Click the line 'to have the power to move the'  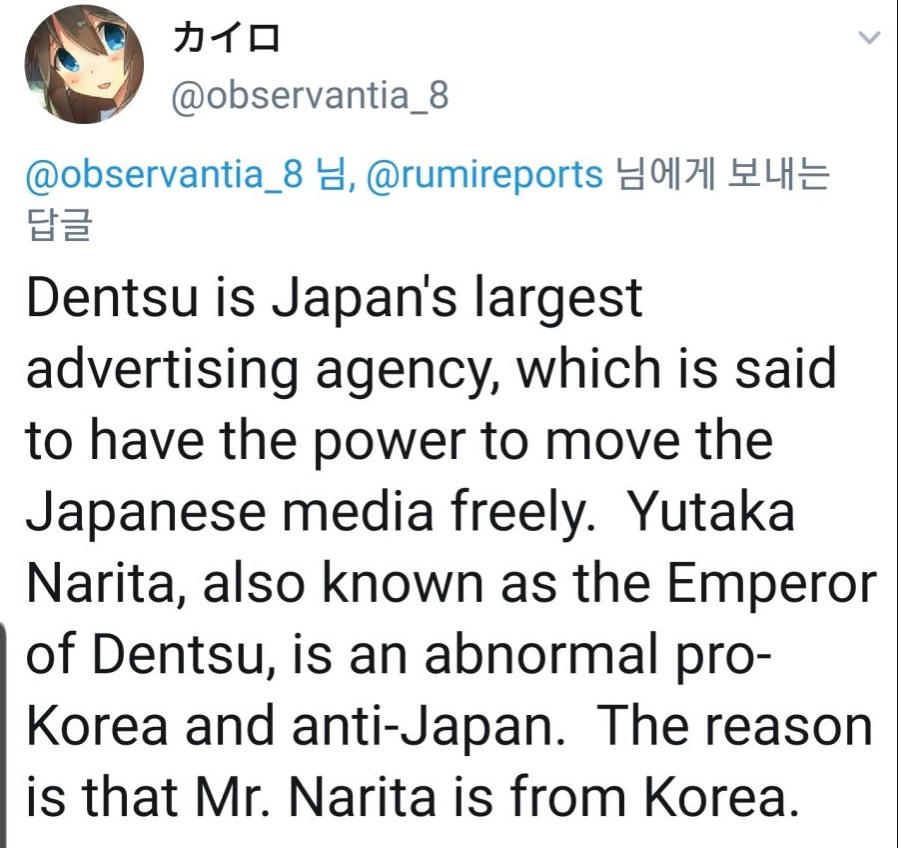pyautogui.click(x=399, y=442)
